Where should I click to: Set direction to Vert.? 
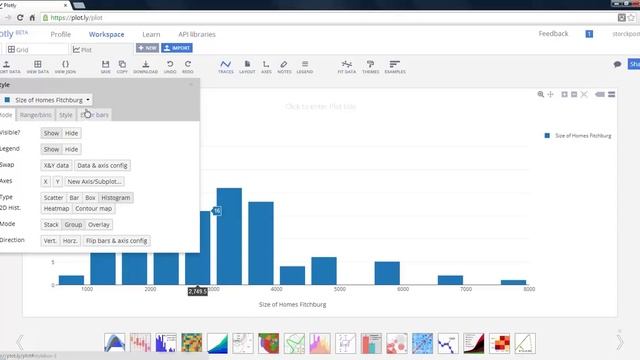point(50,241)
